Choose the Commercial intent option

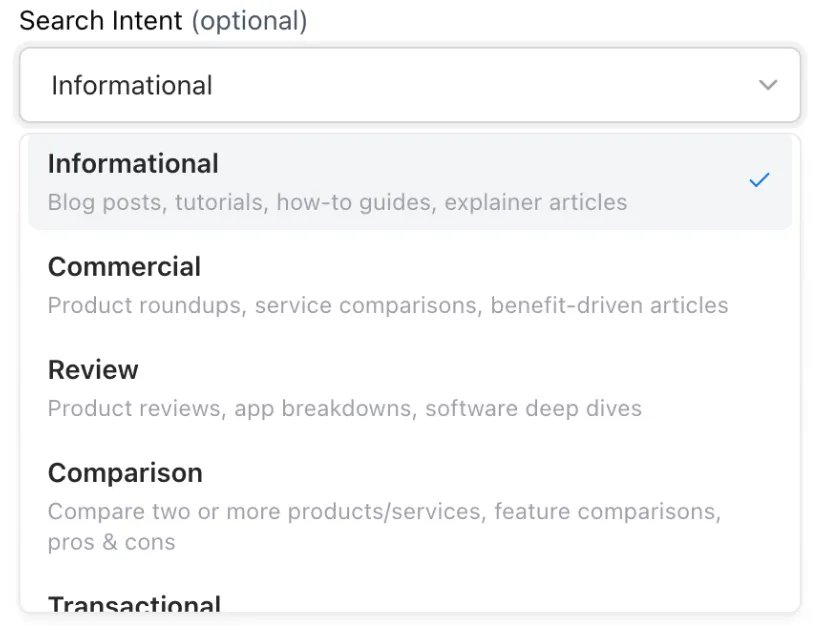tap(410, 285)
